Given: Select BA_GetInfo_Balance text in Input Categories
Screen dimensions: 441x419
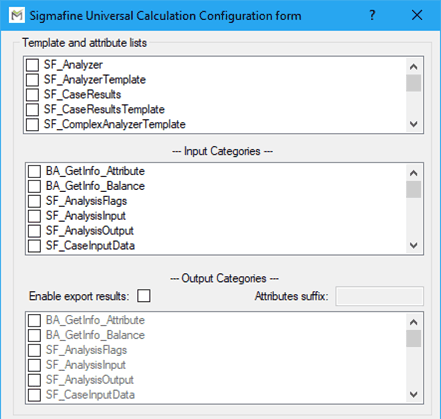Looking at the screenshot, I should point(95,186).
